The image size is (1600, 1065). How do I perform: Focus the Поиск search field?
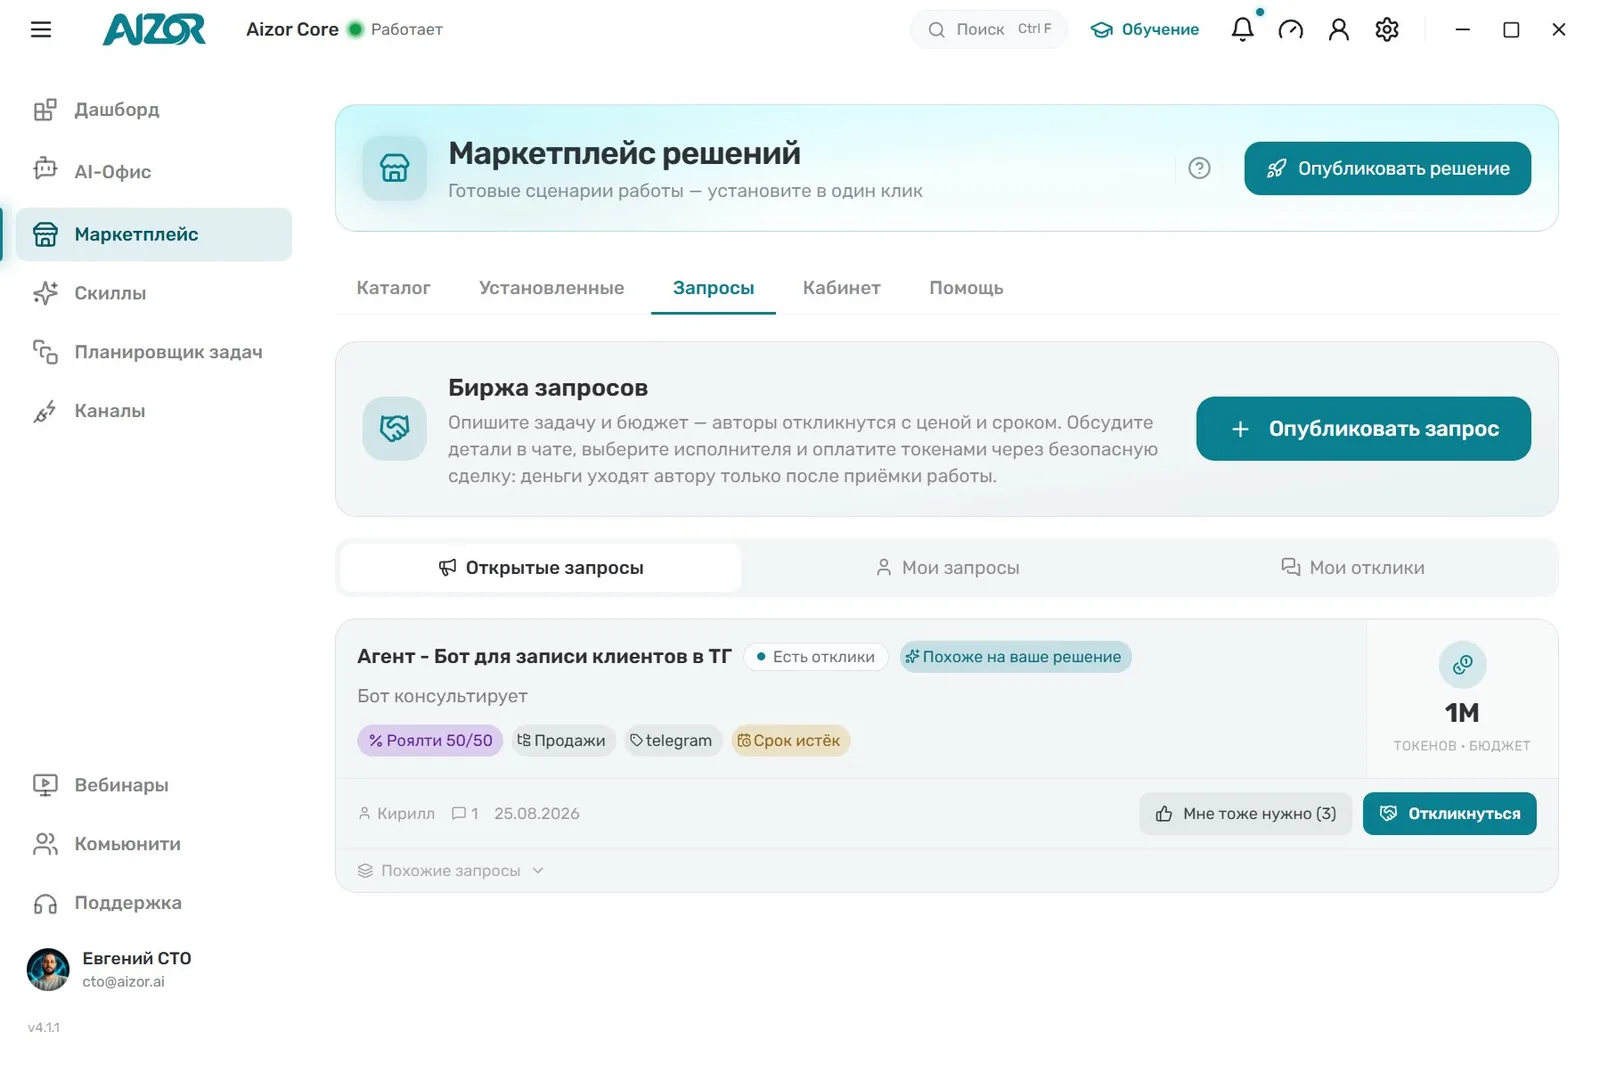[988, 30]
